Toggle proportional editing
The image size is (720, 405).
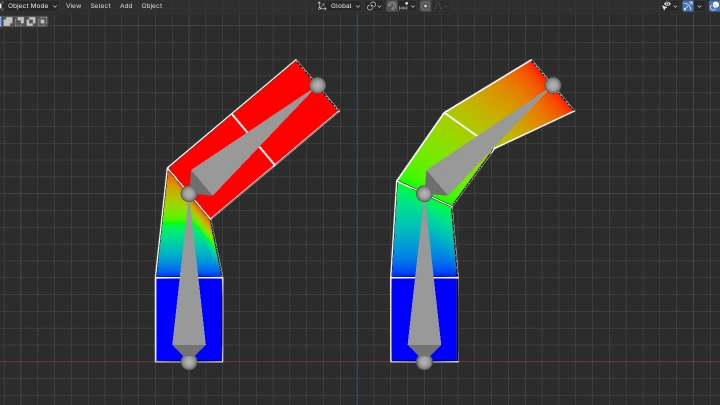pos(425,6)
